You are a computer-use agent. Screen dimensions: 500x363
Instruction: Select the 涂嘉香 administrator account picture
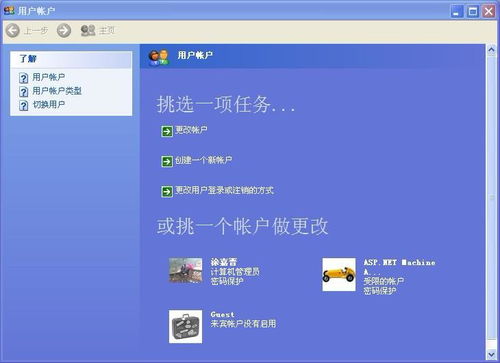coord(185,270)
